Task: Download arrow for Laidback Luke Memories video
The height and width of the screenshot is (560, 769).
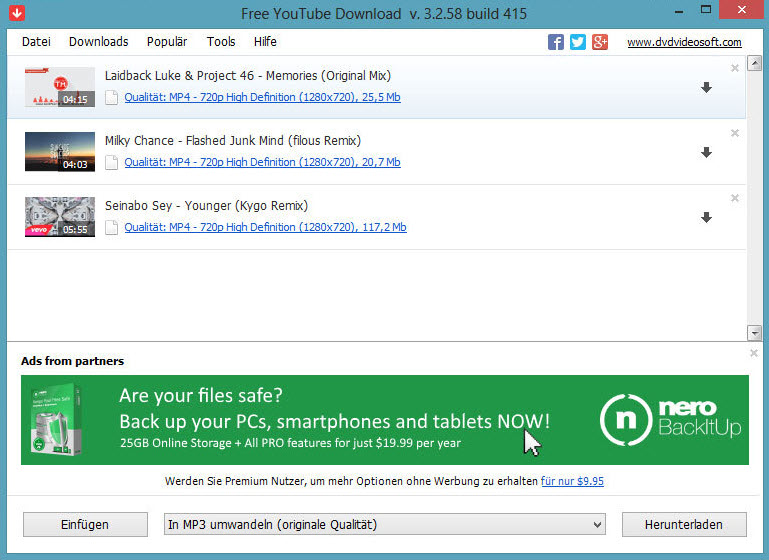Action: pos(706,88)
